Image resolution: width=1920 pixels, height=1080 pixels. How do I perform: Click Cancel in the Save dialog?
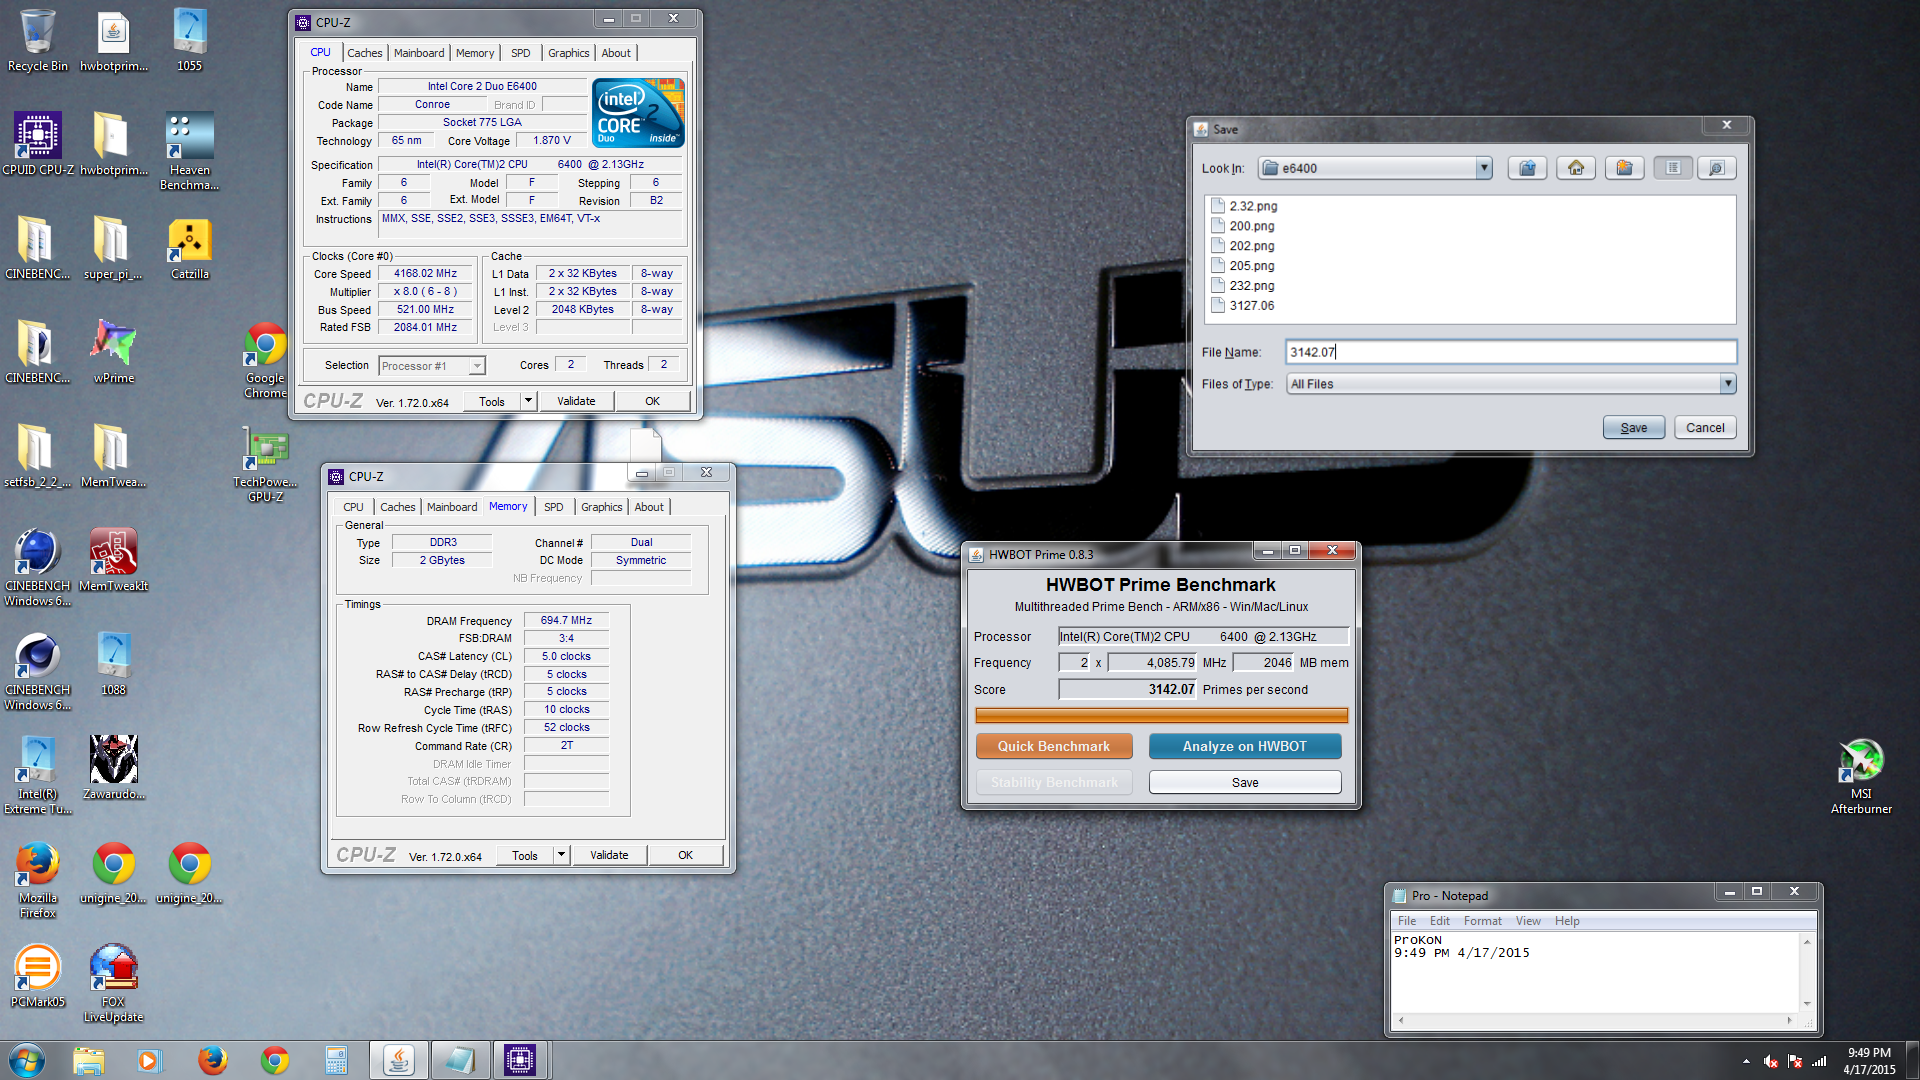pyautogui.click(x=1705, y=428)
